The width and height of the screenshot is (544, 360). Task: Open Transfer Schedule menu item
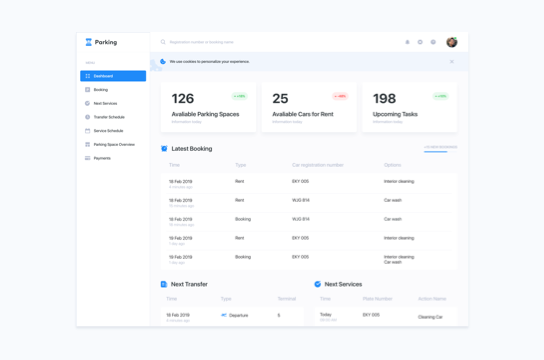(113, 117)
